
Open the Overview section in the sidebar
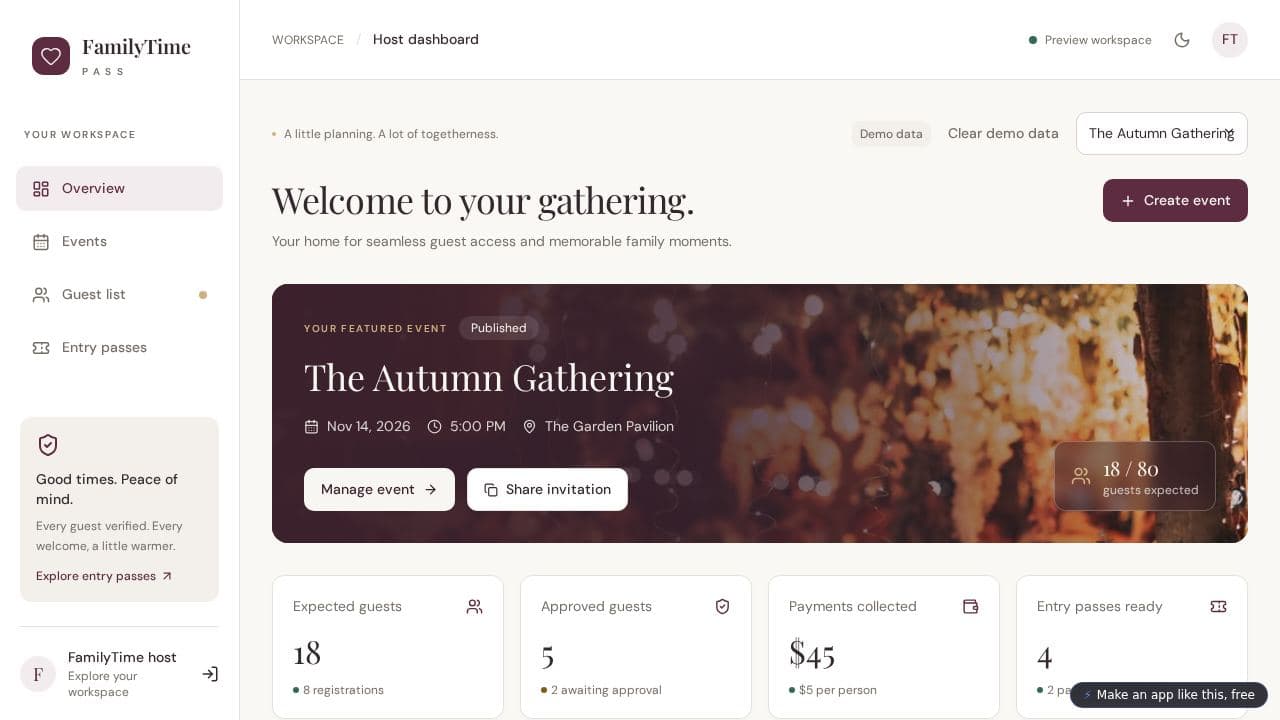pos(119,188)
